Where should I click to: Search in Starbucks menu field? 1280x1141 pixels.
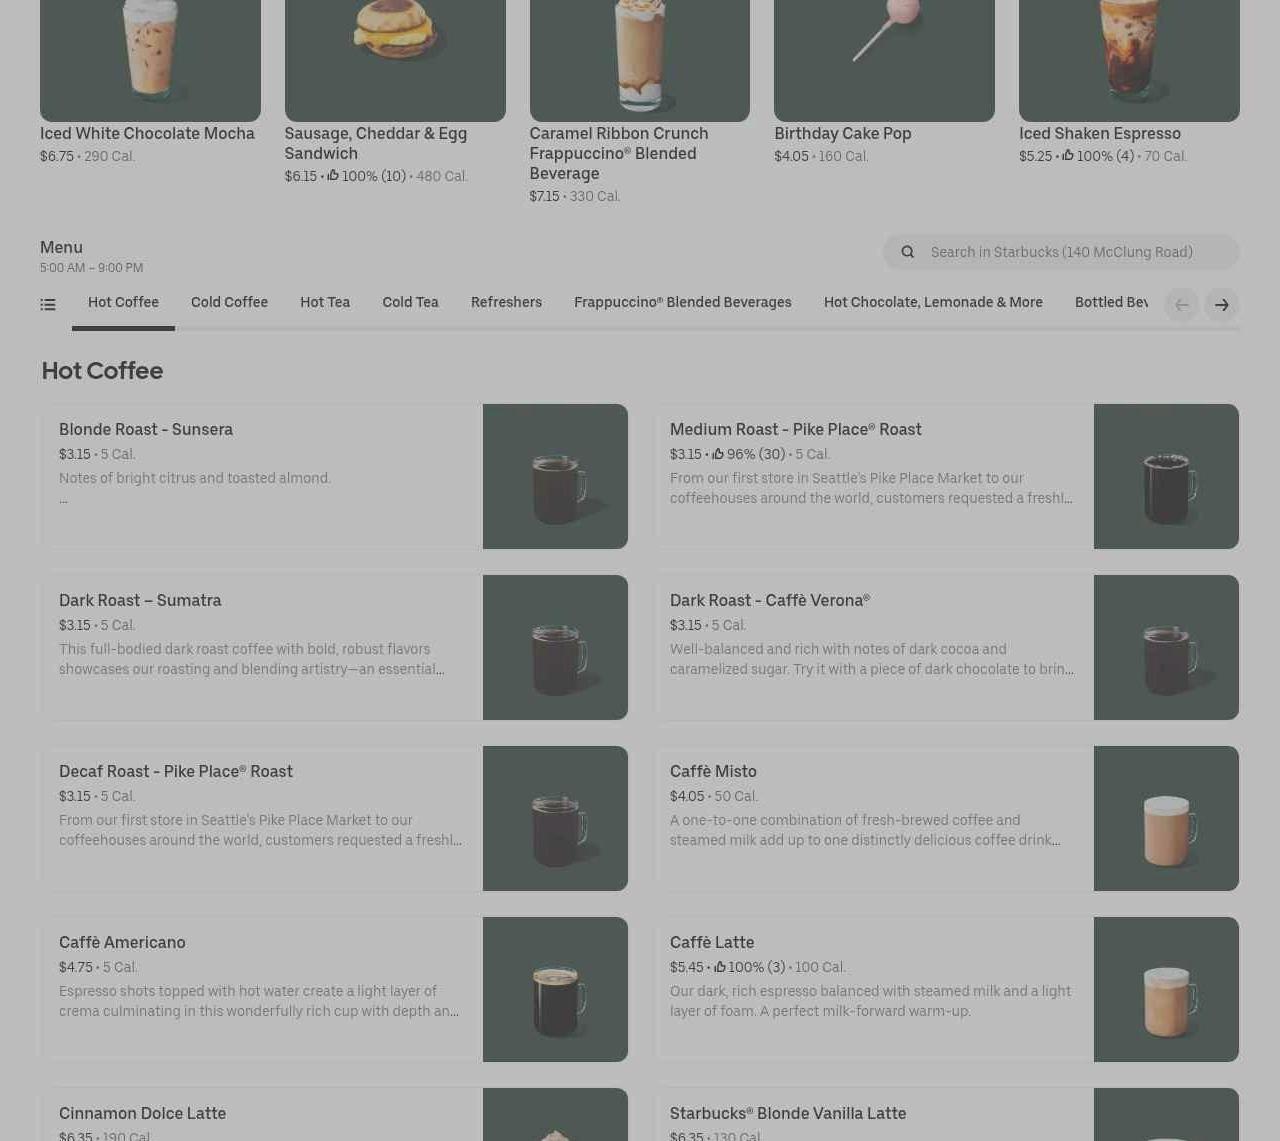tap(1061, 252)
